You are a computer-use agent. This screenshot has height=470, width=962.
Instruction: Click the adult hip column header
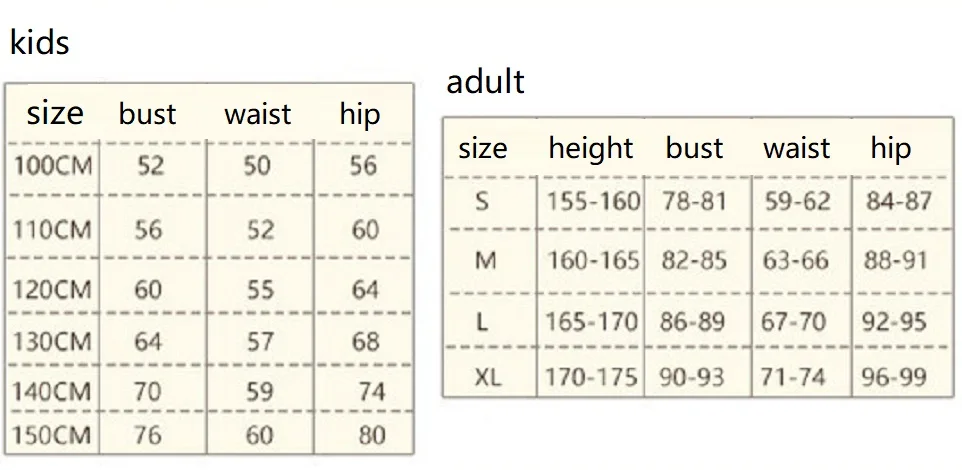pos(891,148)
